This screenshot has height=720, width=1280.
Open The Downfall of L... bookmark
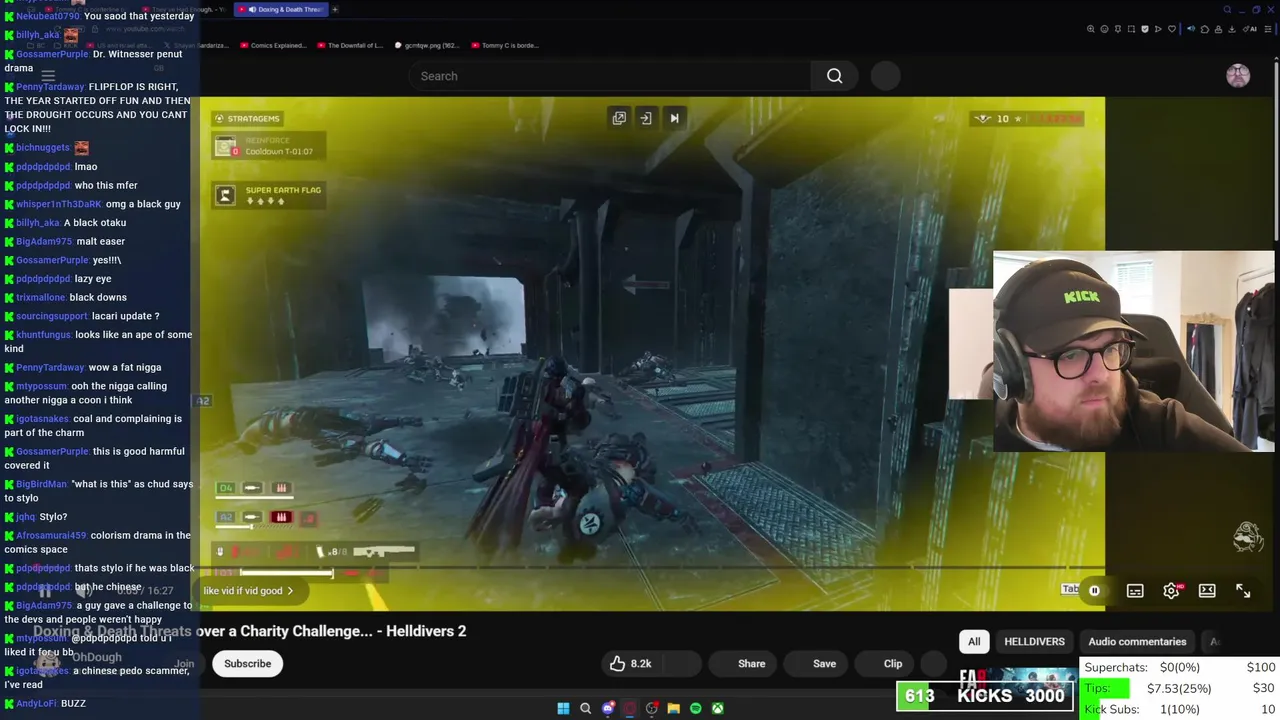click(x=349, y=45)
